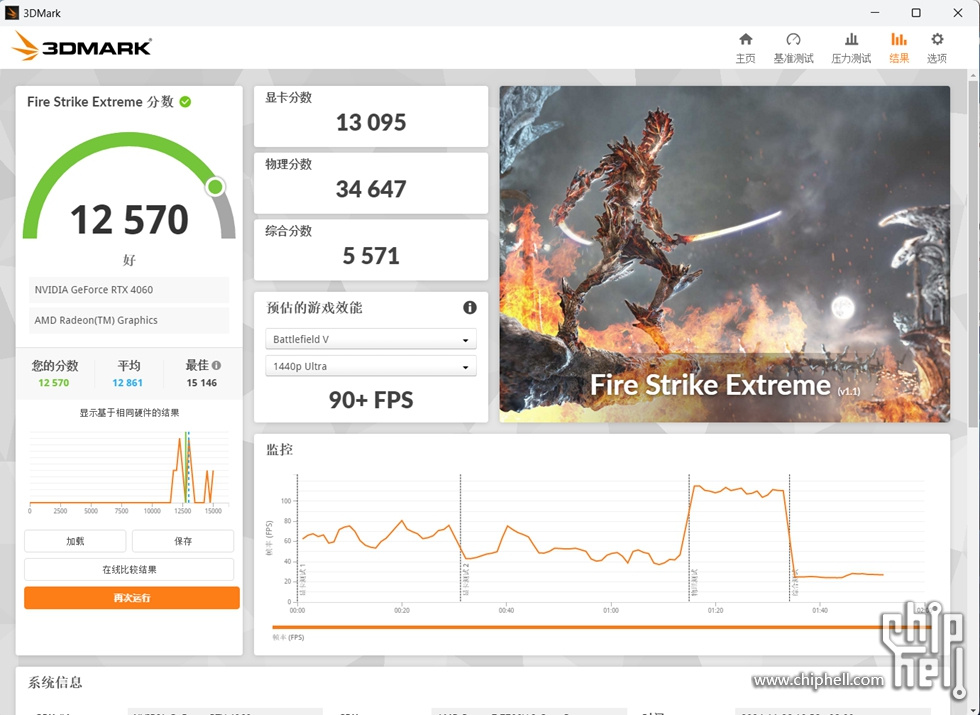Click the 3DMark logo in header
The width and height of the screenshot is (980, 715).
[x=81, y=46]
